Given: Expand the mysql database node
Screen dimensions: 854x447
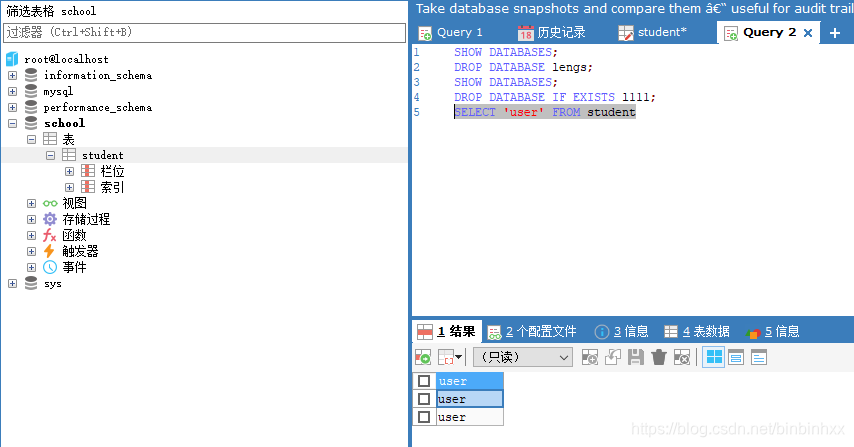Looking at the screenshot, I should pyautogui.click(x=13, y=91).
